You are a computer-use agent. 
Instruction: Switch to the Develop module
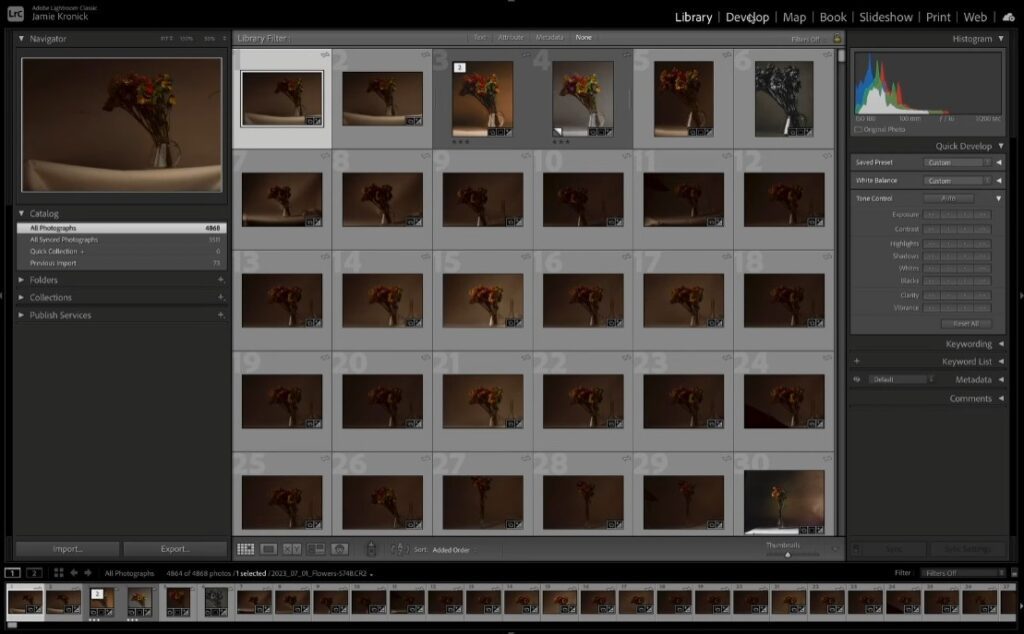pyautogui.click(x=748, y=17)
